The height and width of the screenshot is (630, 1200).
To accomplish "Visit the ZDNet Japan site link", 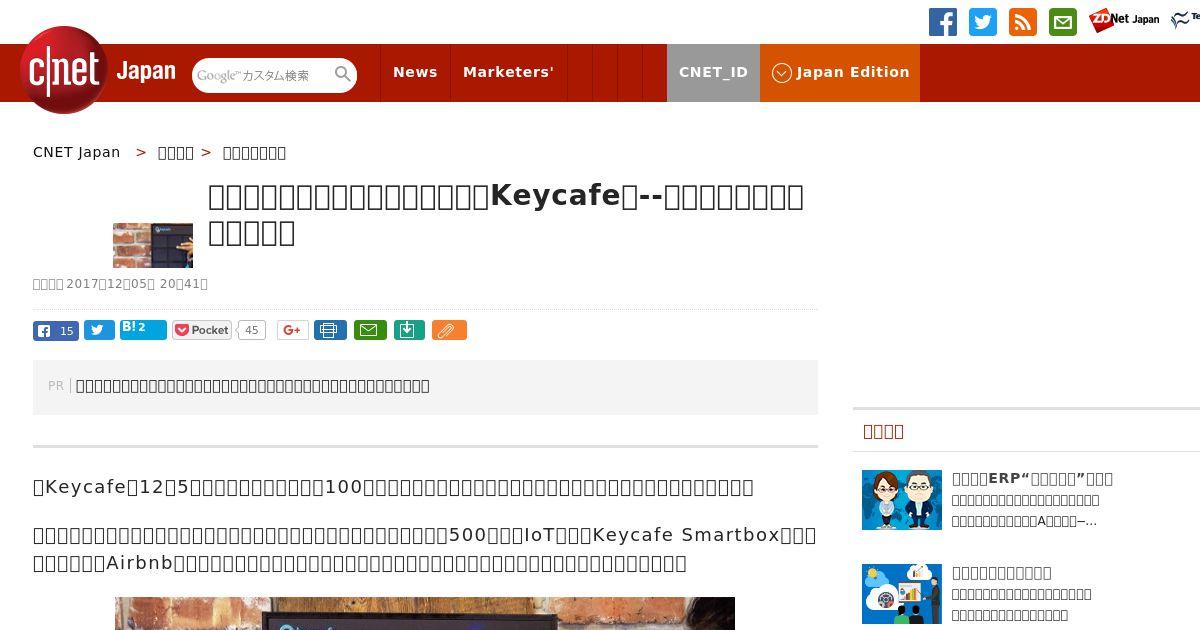I will [x=1124, y=20].
